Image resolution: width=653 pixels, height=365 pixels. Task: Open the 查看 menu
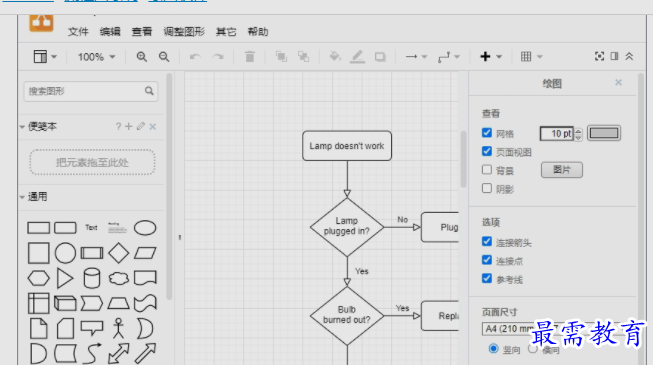coord(142,32)
